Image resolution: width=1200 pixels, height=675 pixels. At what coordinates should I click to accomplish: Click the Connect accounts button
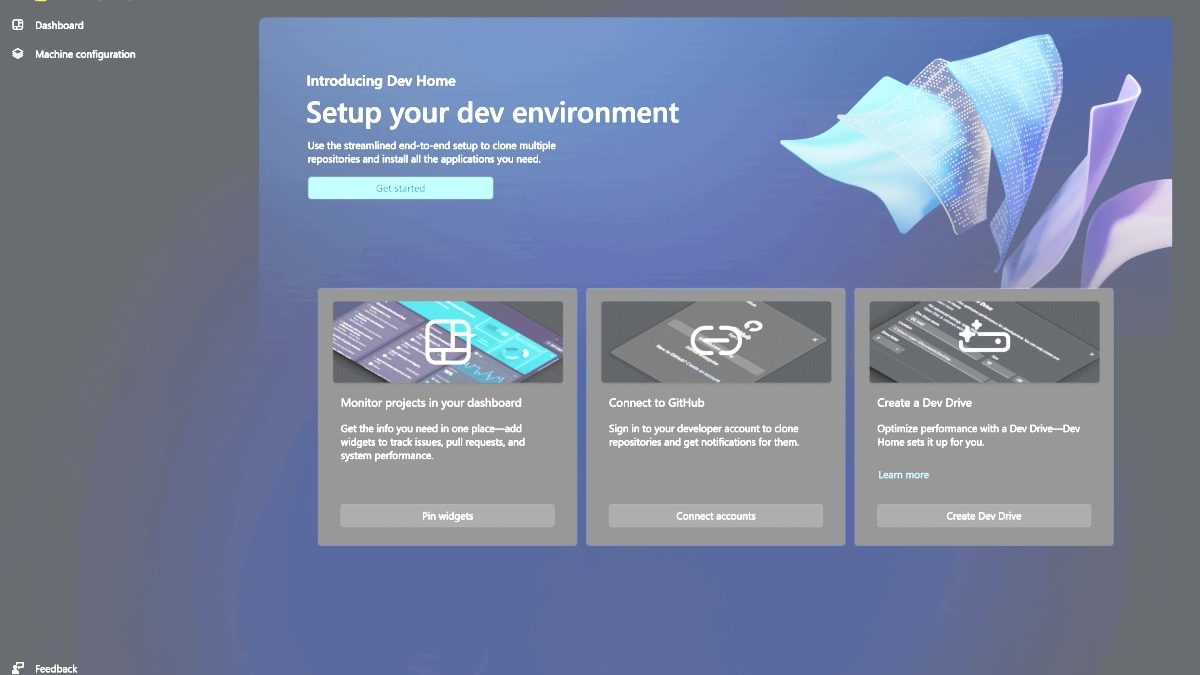tap(716, 516)
